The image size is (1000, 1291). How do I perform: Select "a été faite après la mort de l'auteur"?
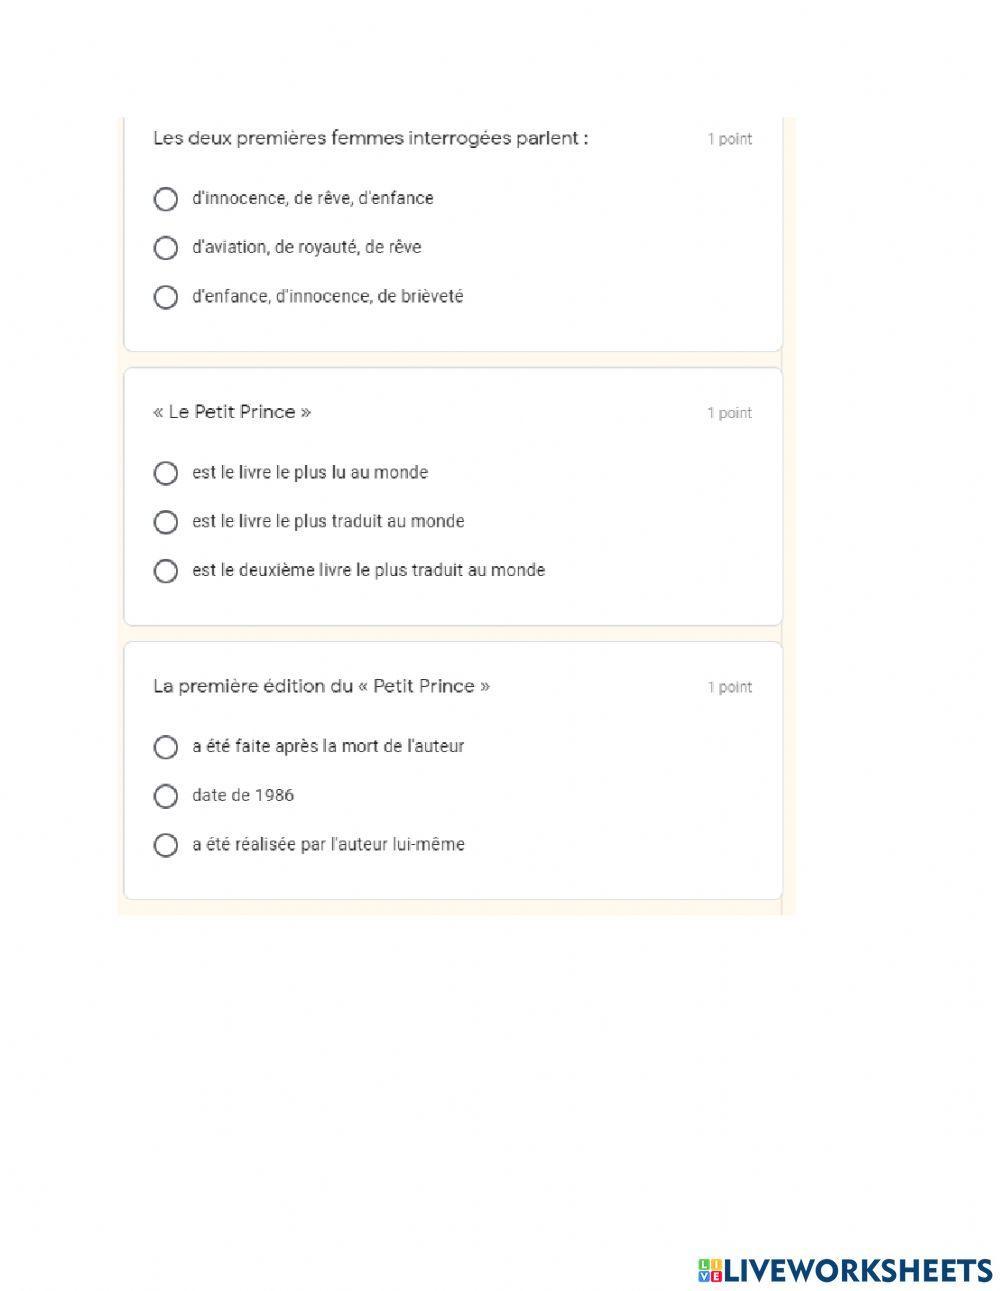pyautogui.click(x=166, y=747)
